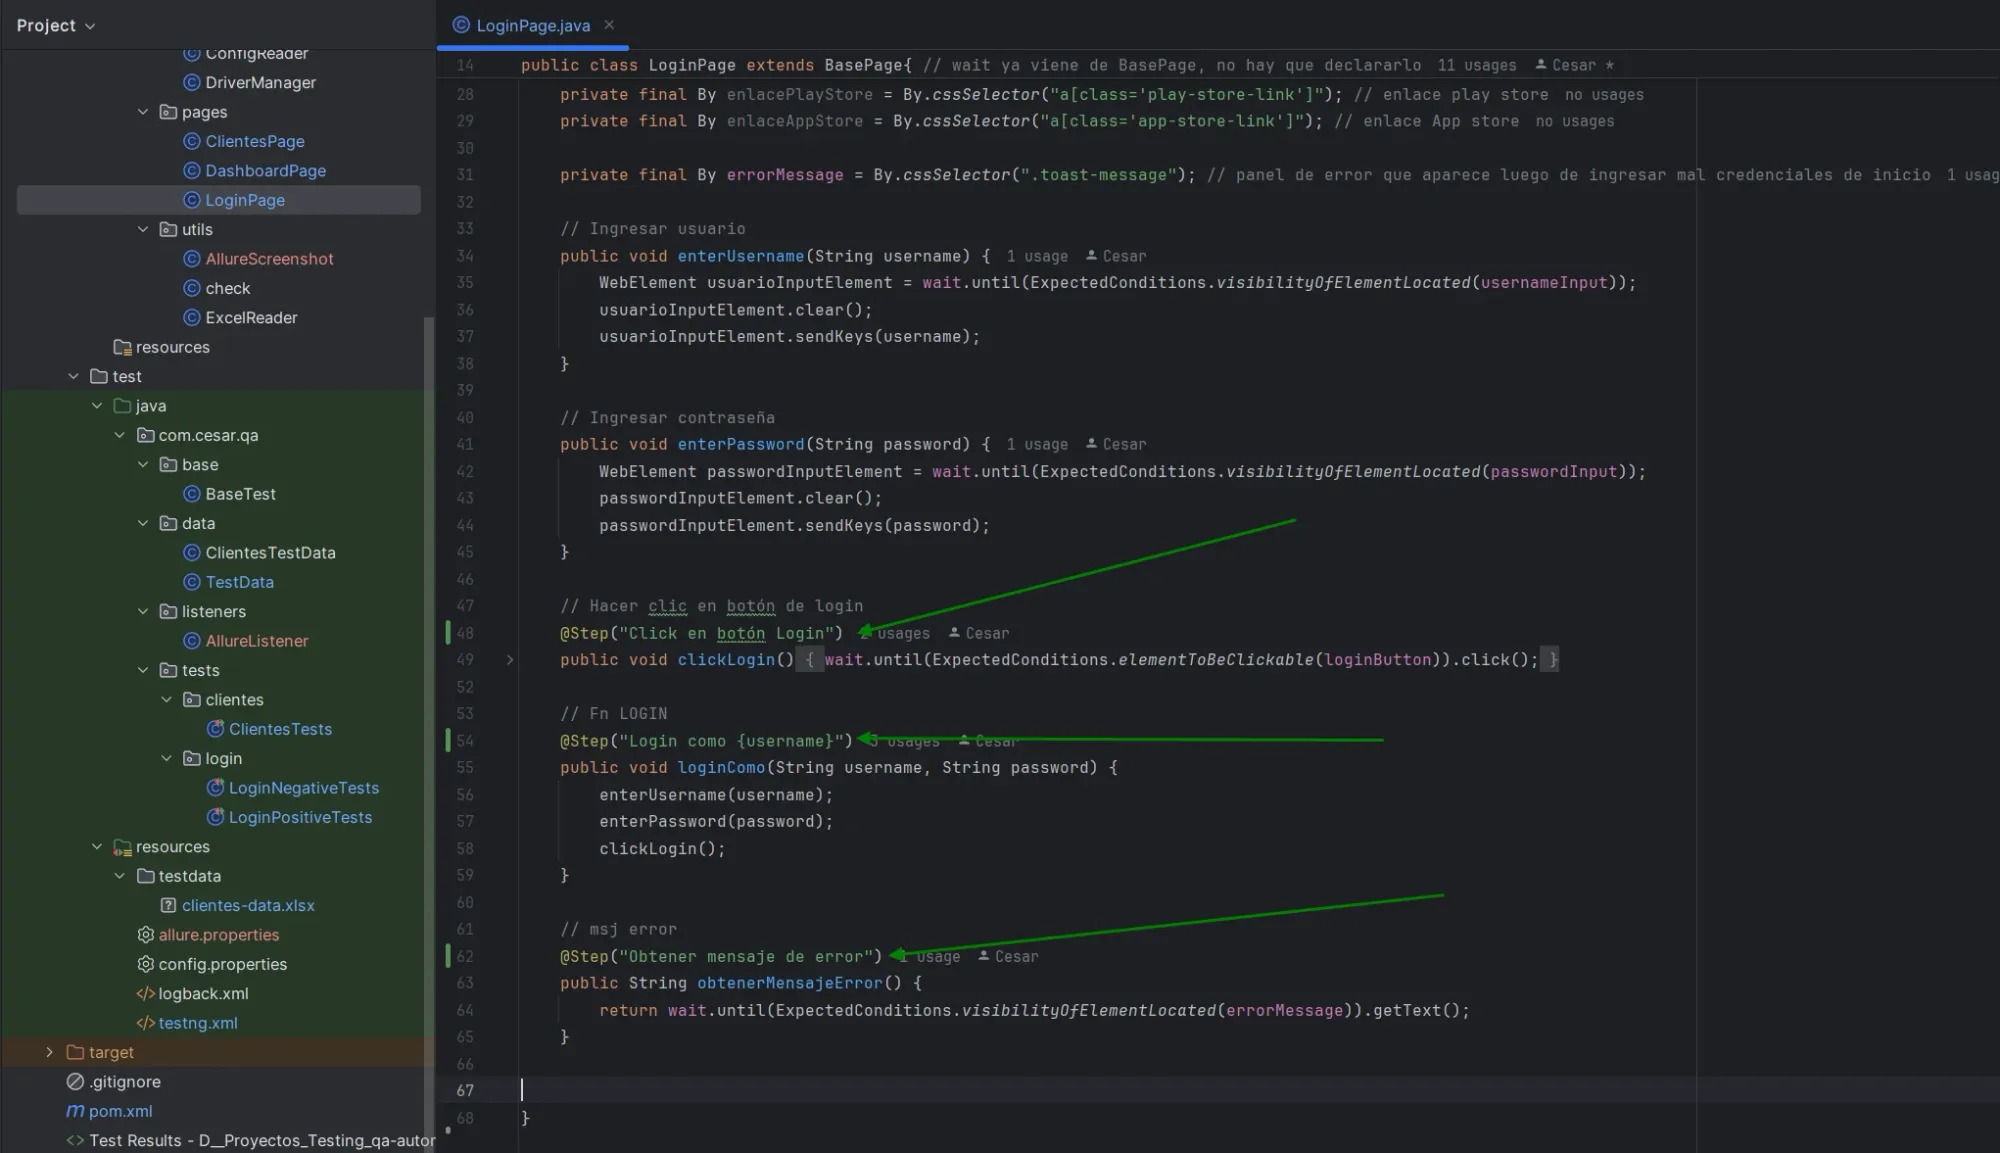Click the AllureListener class icon

(x=192, y=641)
